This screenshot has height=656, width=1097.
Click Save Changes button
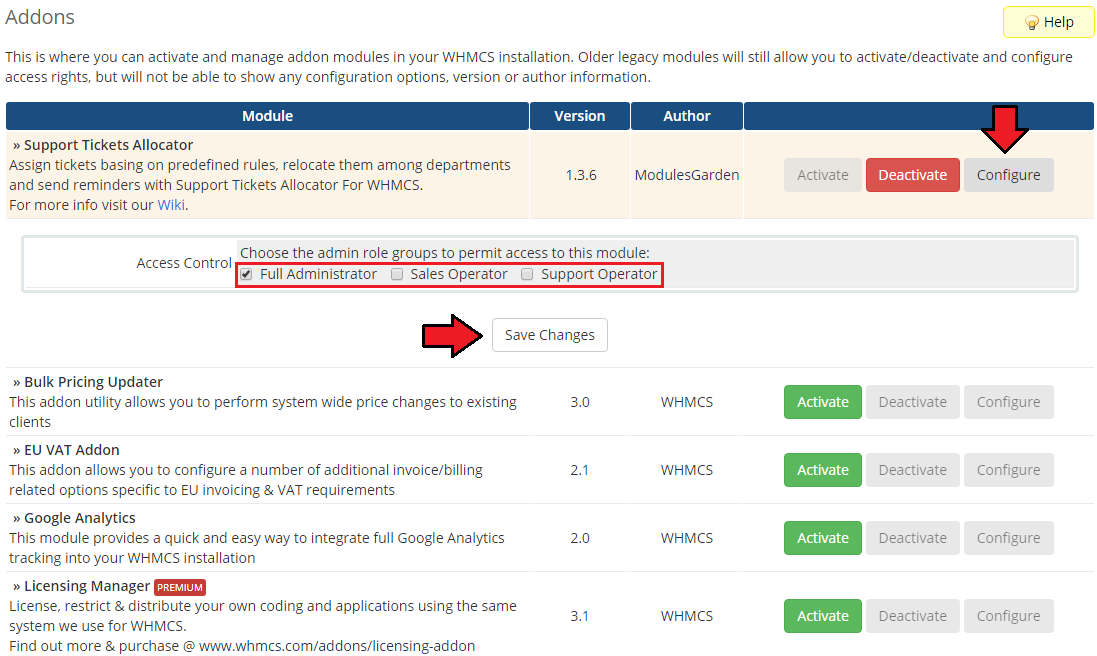coord(550,335)
